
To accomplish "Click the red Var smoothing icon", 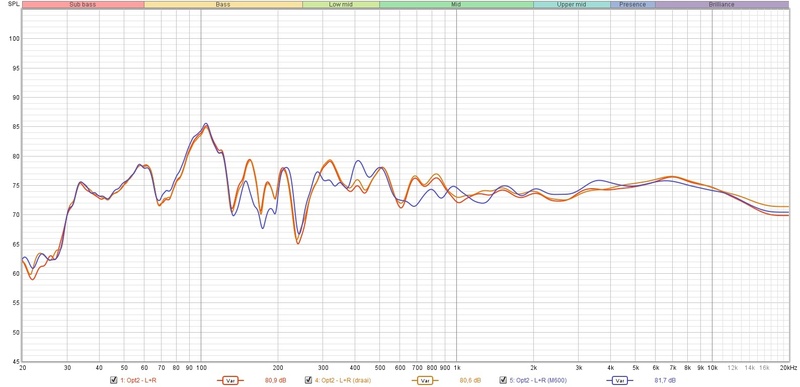I will [231, 380].
